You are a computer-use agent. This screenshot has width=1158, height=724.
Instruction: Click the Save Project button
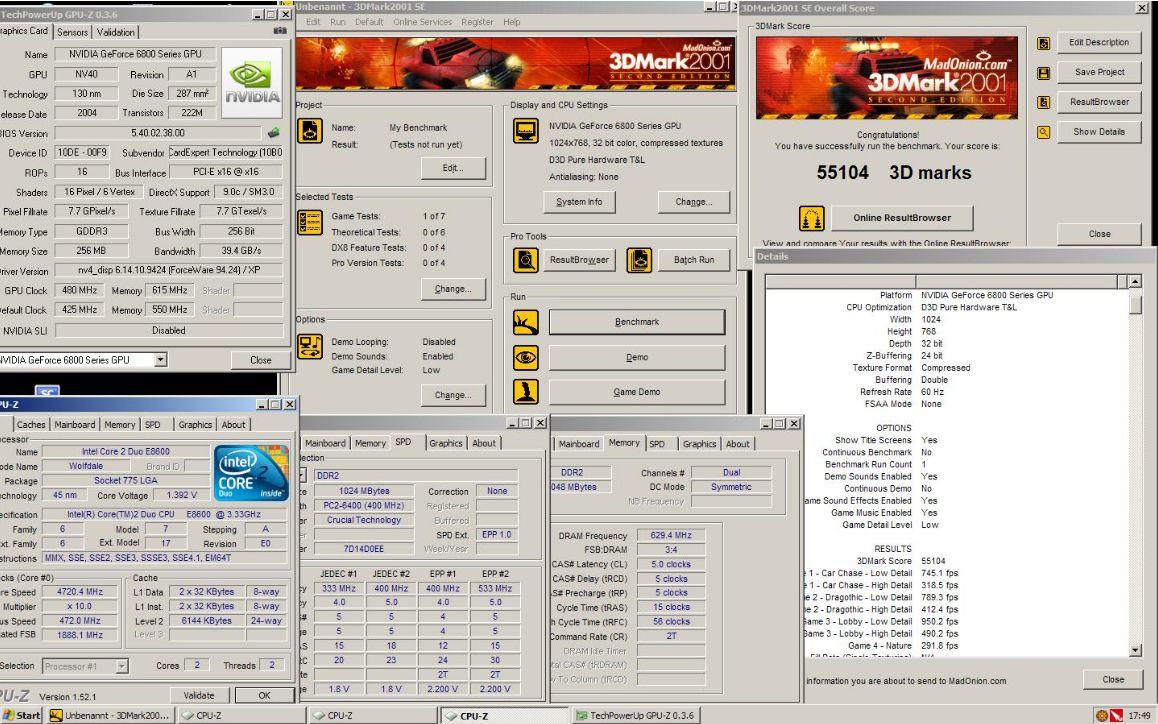(1099, 72)
